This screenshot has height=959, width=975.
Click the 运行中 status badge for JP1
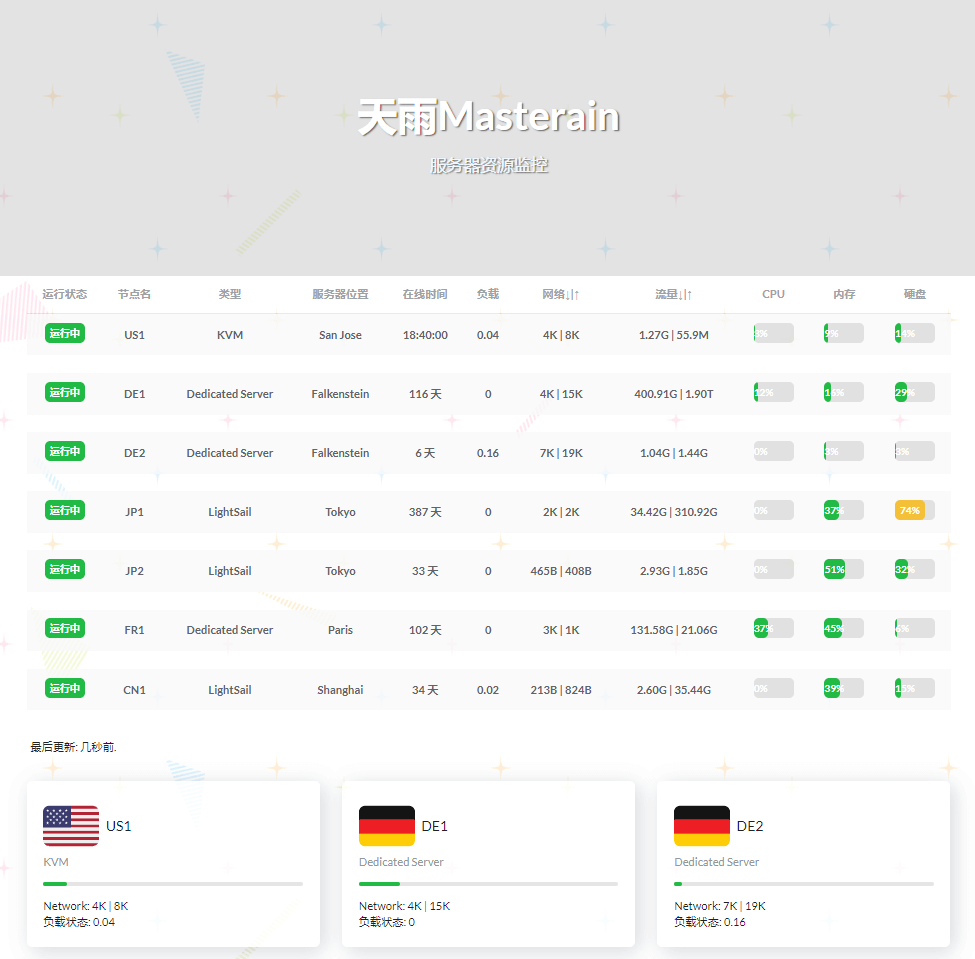point(65,511)
